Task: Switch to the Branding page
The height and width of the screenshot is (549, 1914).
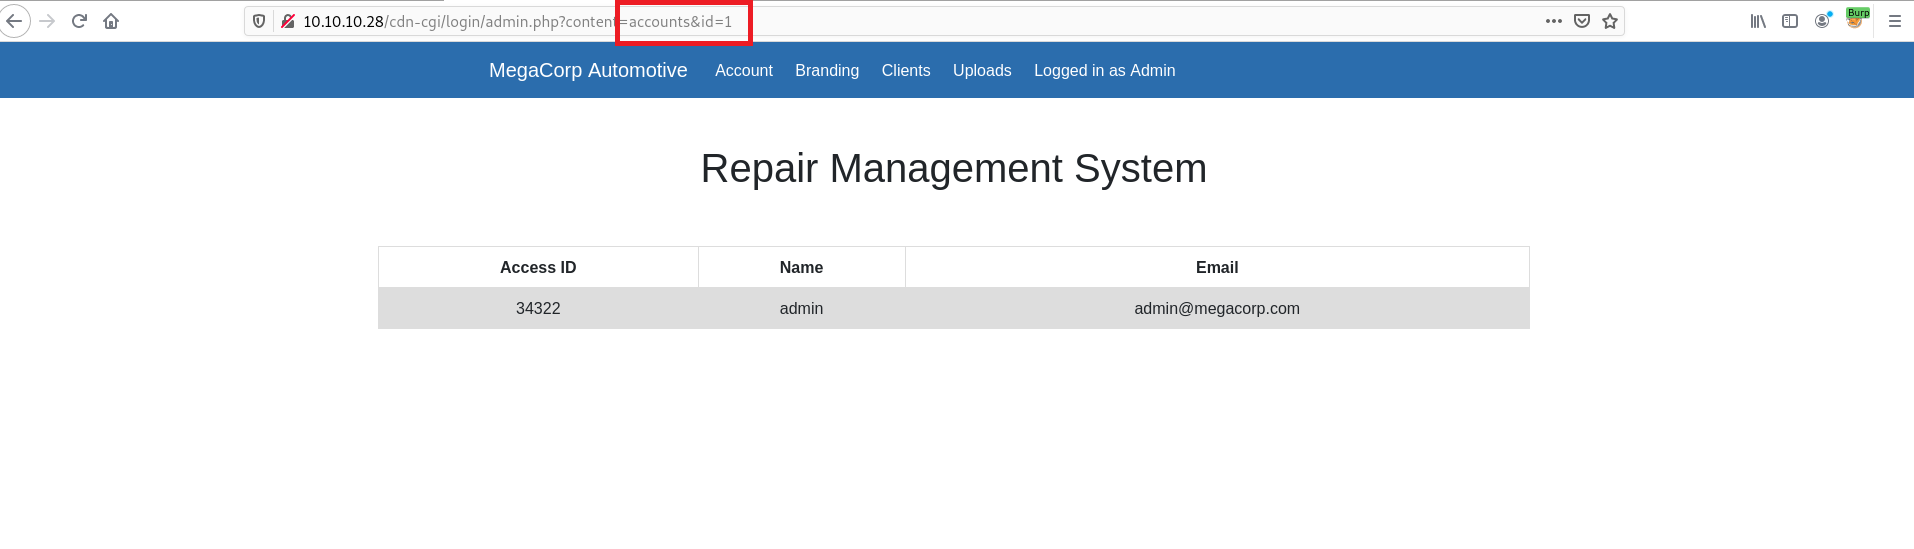Action: click(x=826, y=71)
